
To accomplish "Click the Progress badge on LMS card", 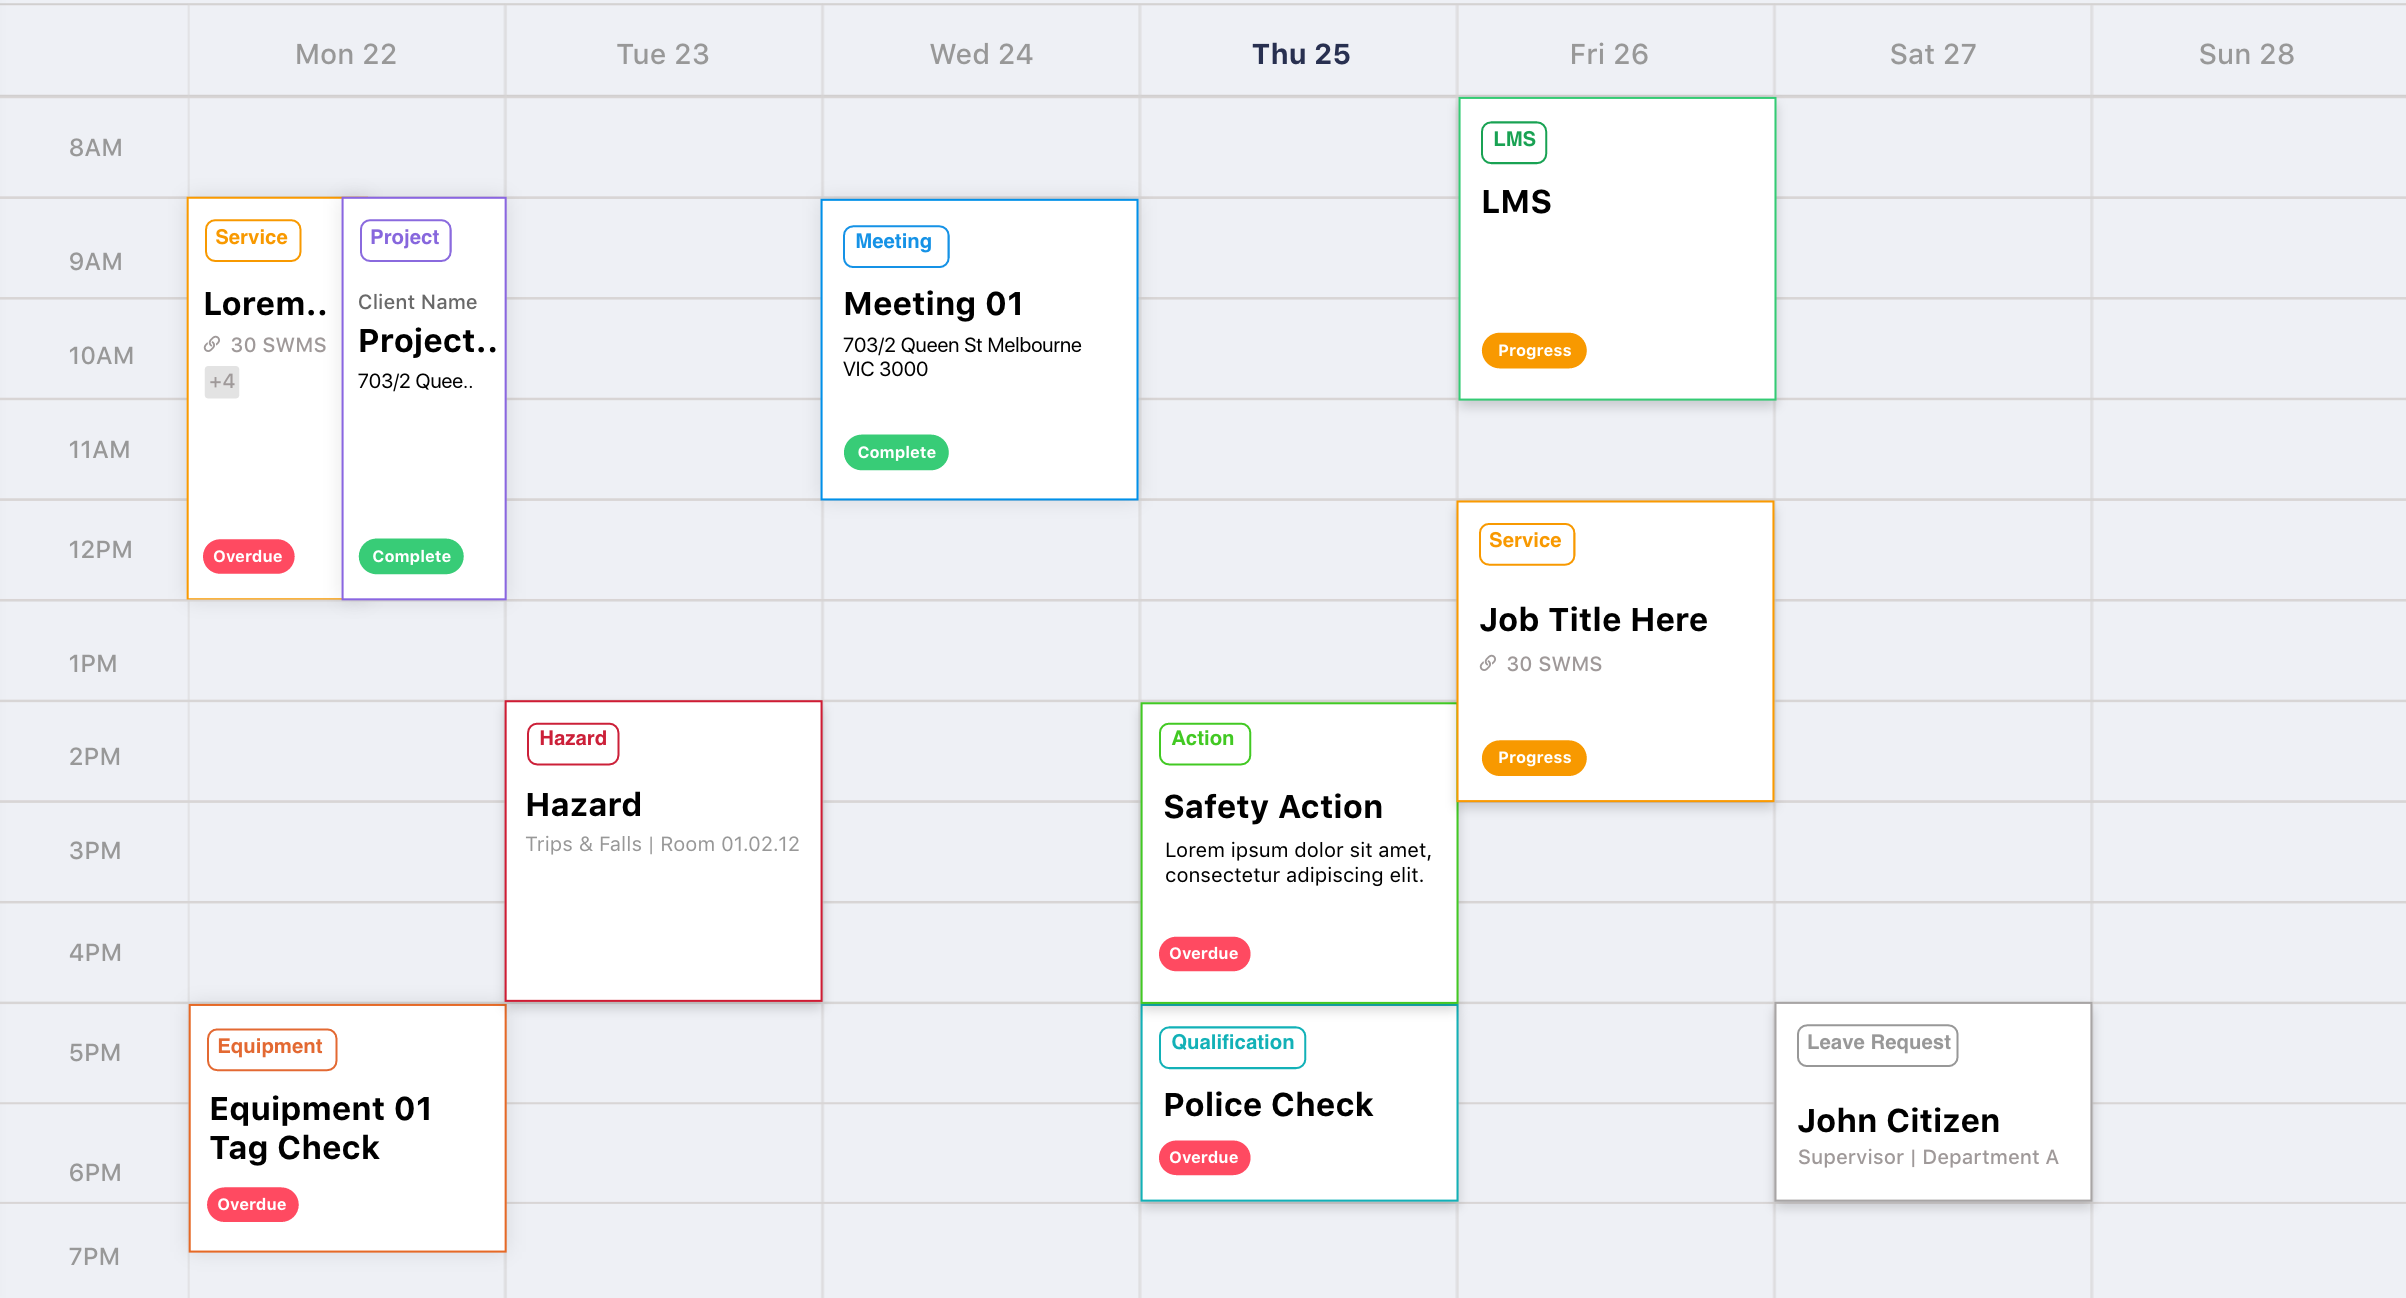I will pos(1534,351).
